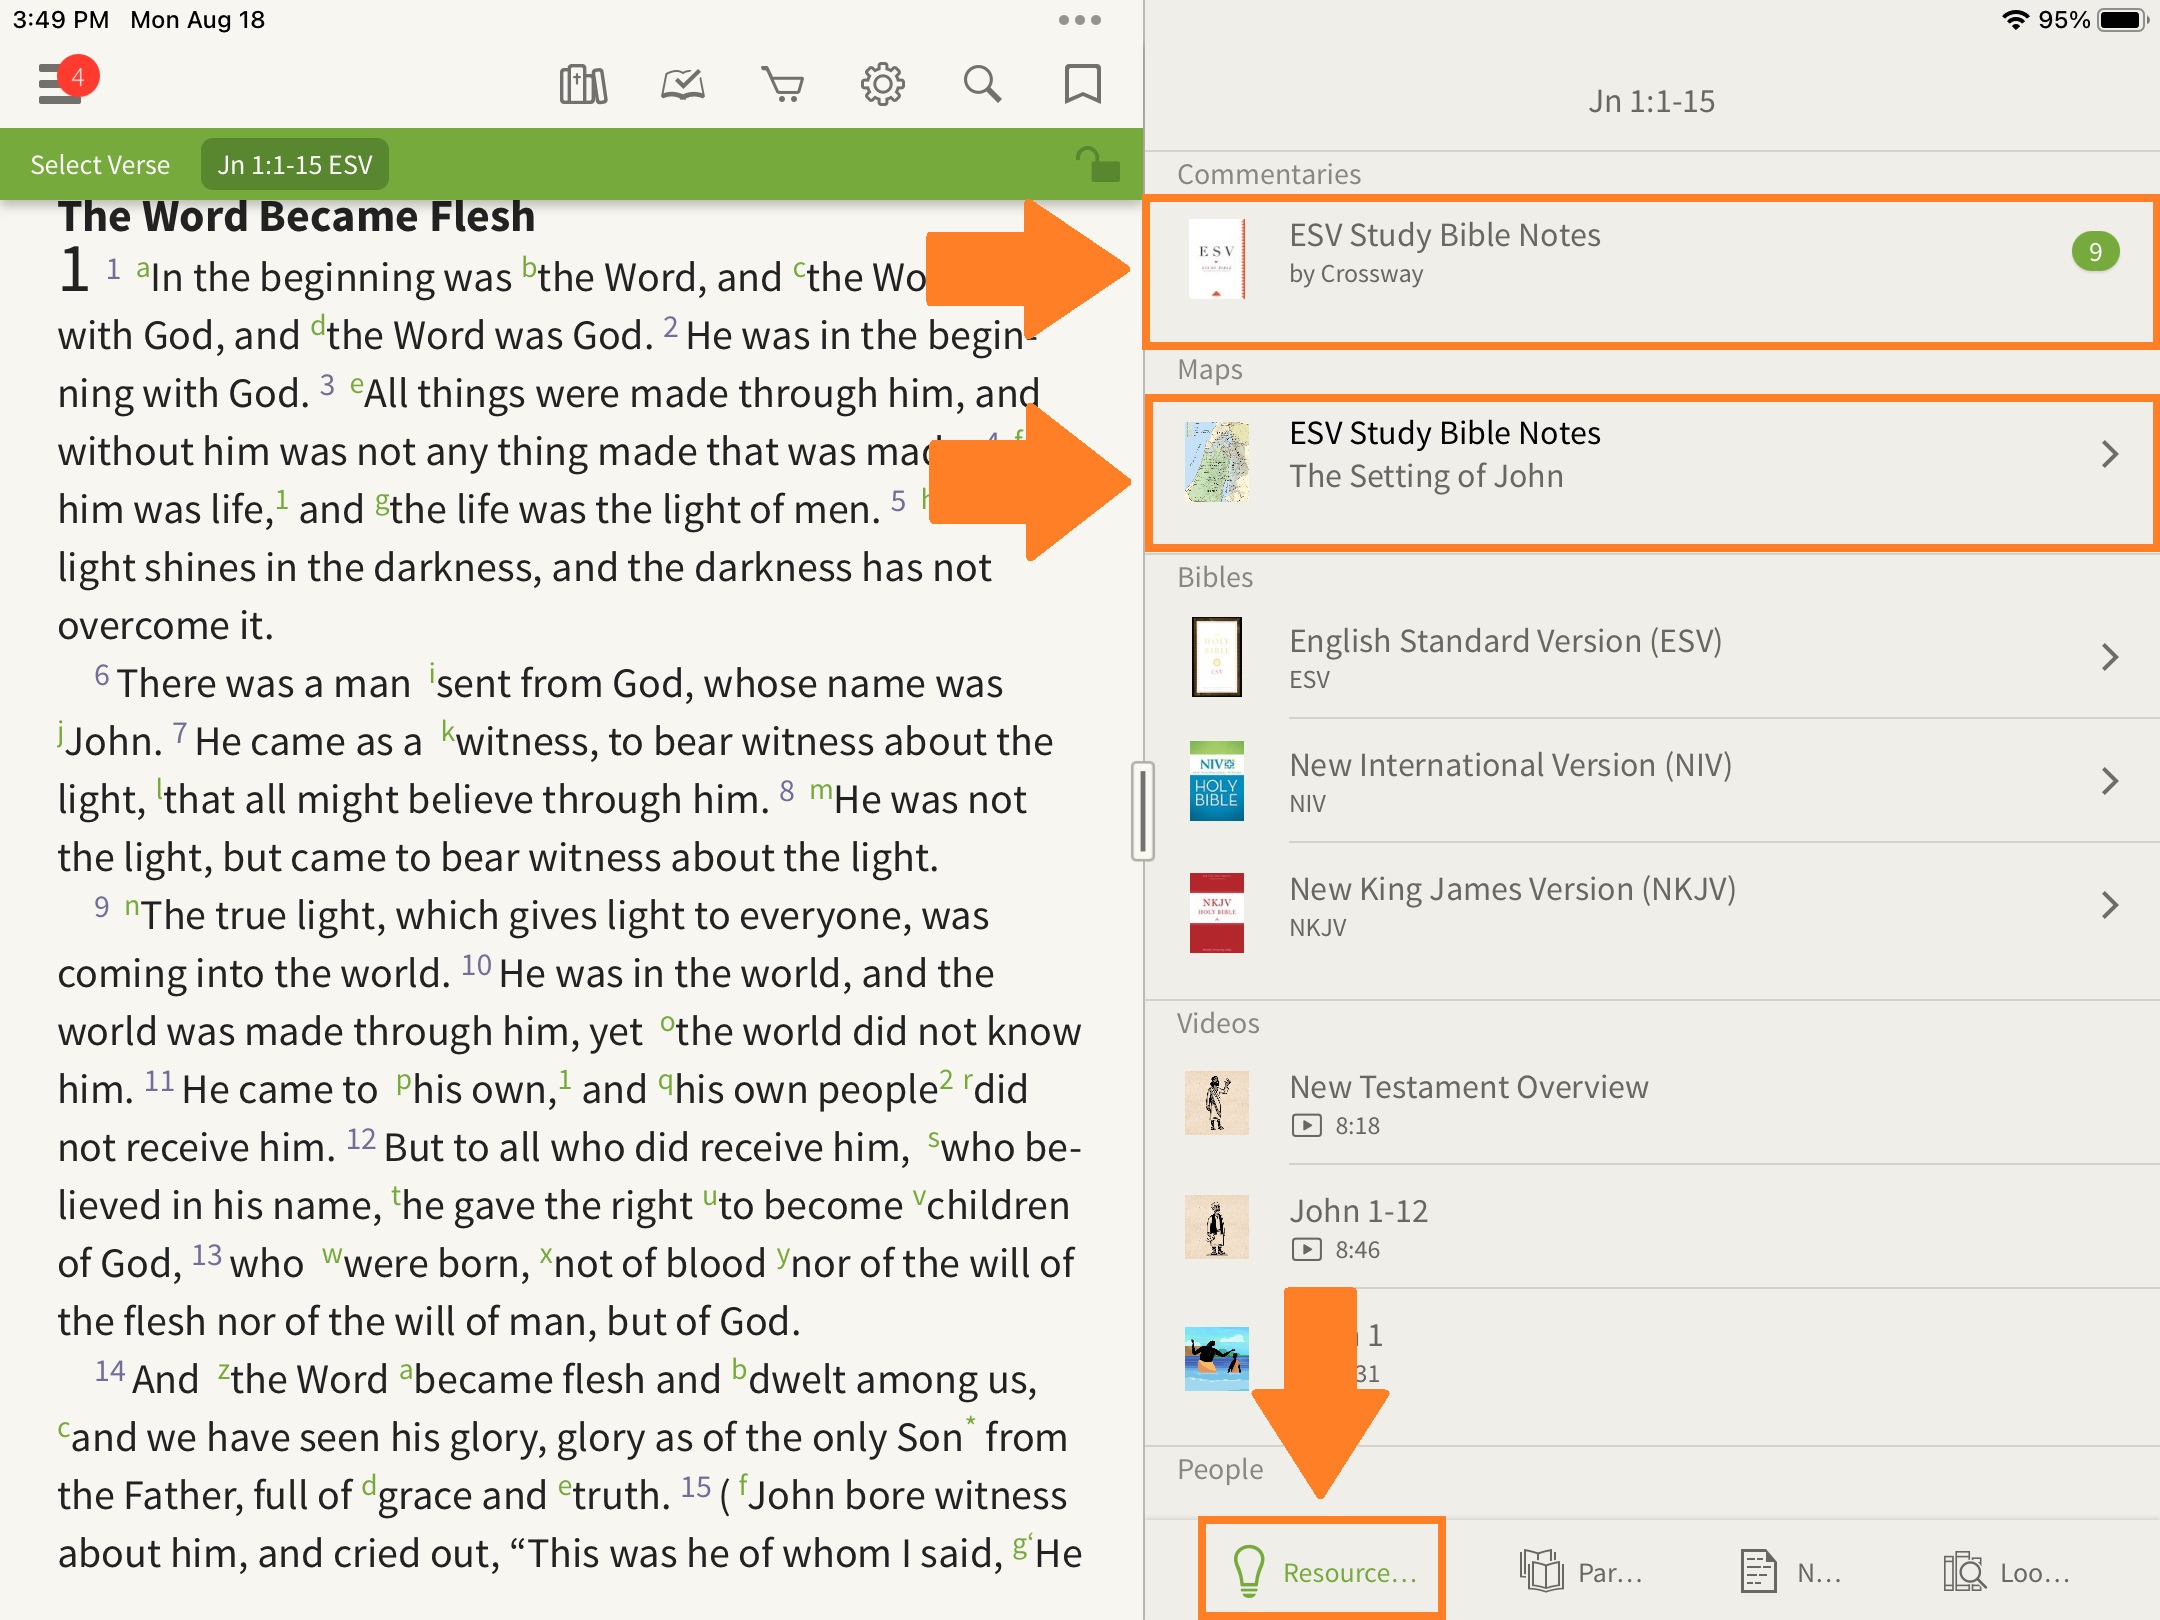Tap the Commentaries section header

click(x=1269, y=174)
